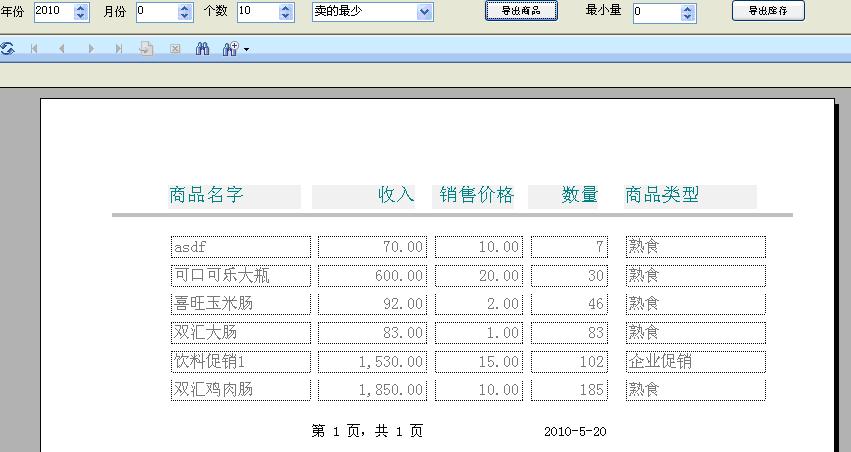Click the 企业促销 type cell
Image resolution: width=851 pixels, height=452 pixels.
[x=696, y=361]
